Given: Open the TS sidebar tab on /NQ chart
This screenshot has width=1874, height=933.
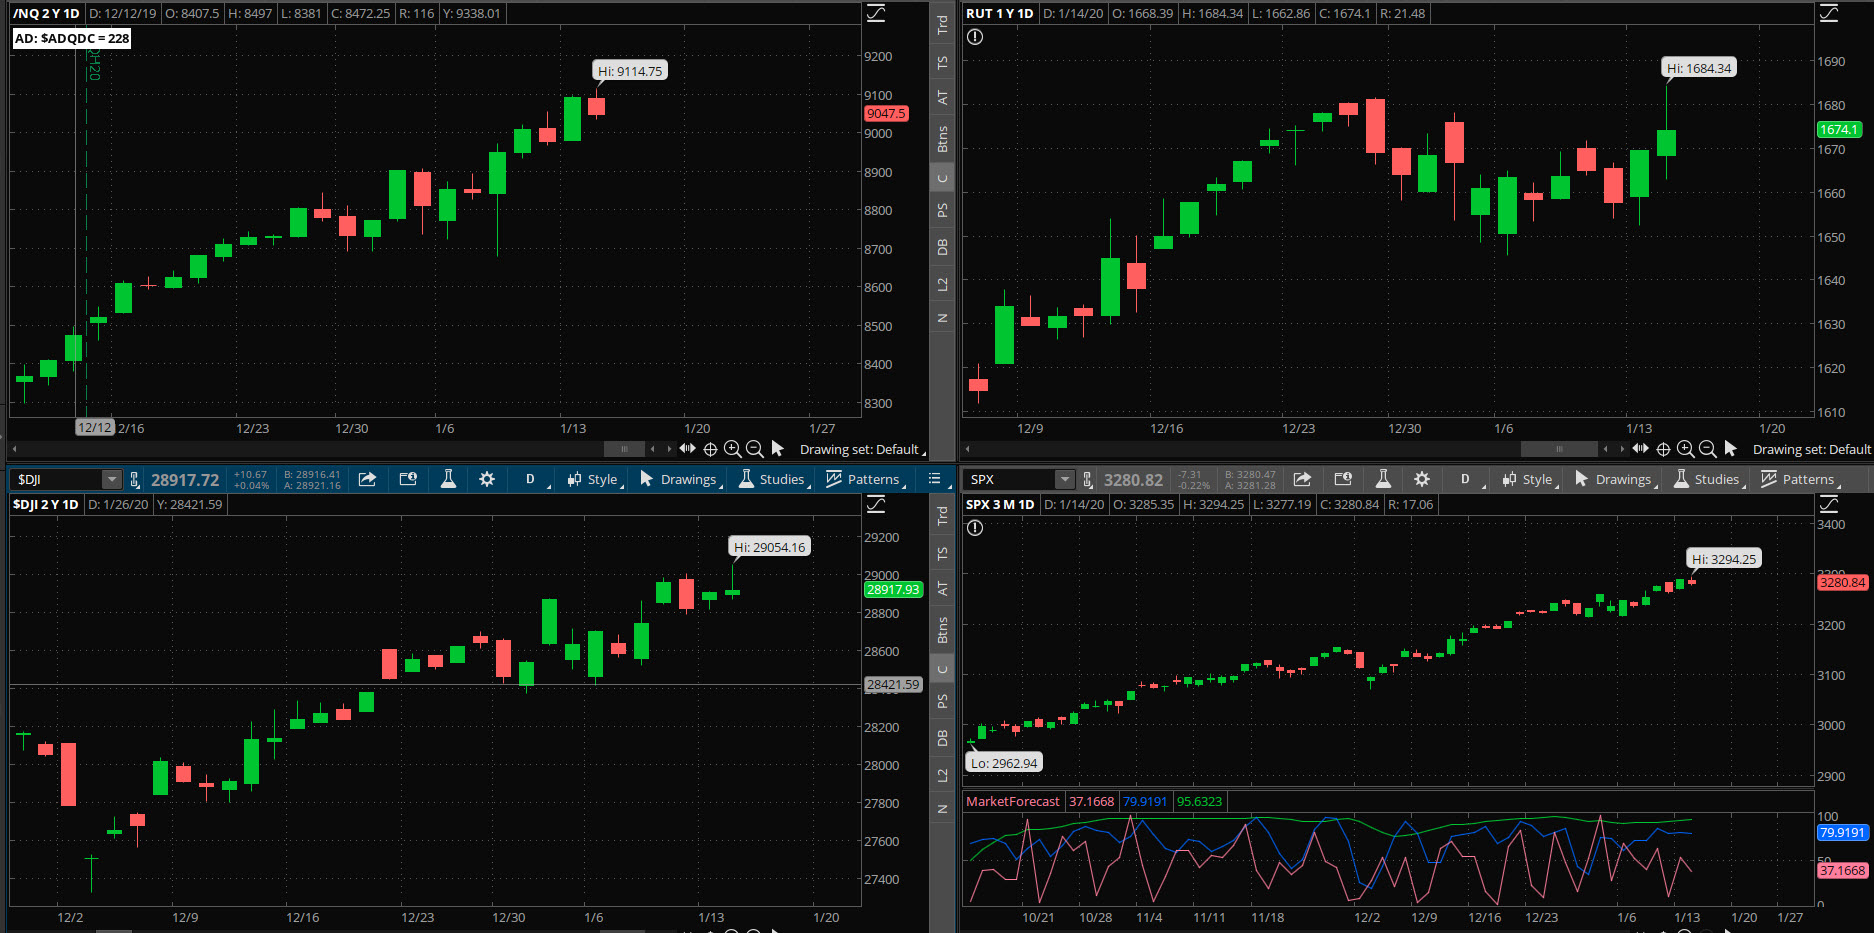Looking at the screenshot, I should [942, 62].
